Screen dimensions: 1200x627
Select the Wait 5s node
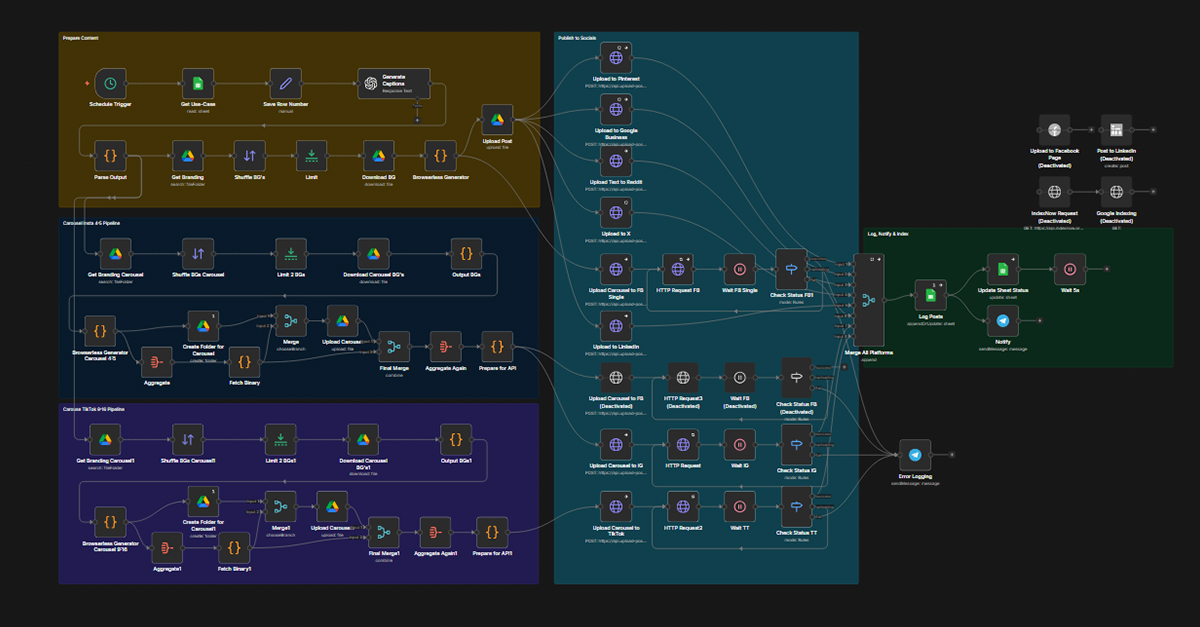(1069, 269)
